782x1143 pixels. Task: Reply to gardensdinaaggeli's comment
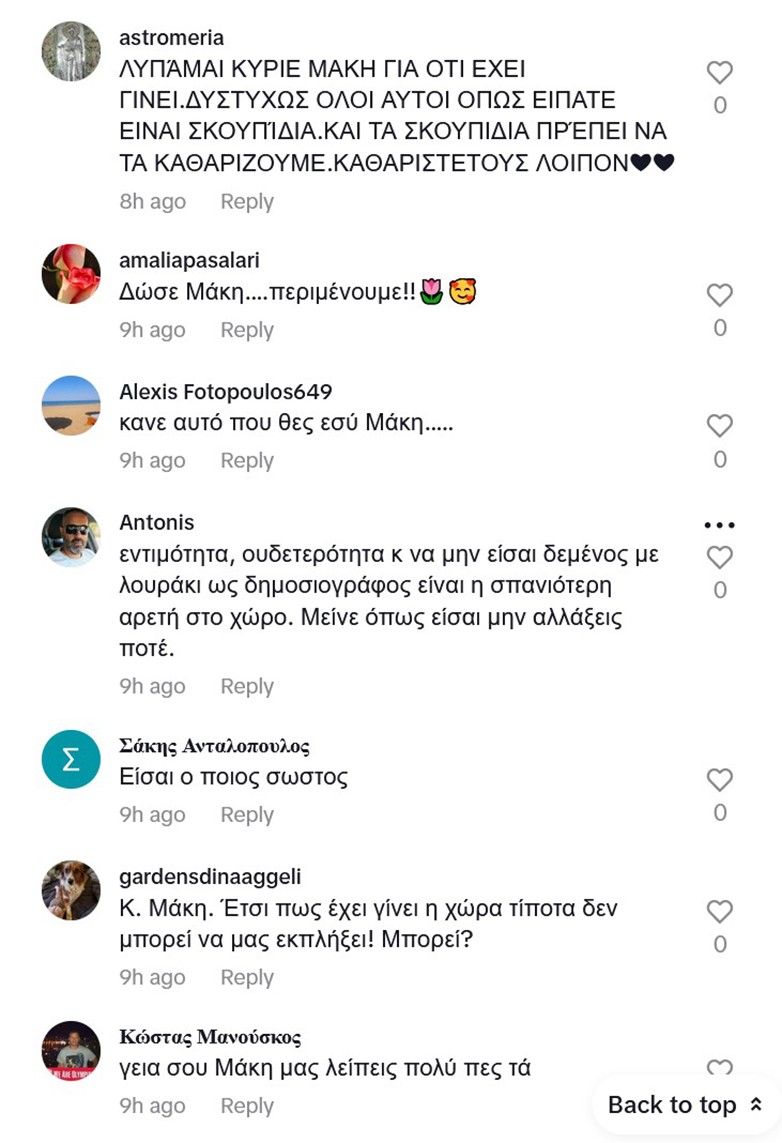click(x=247, y=977)
